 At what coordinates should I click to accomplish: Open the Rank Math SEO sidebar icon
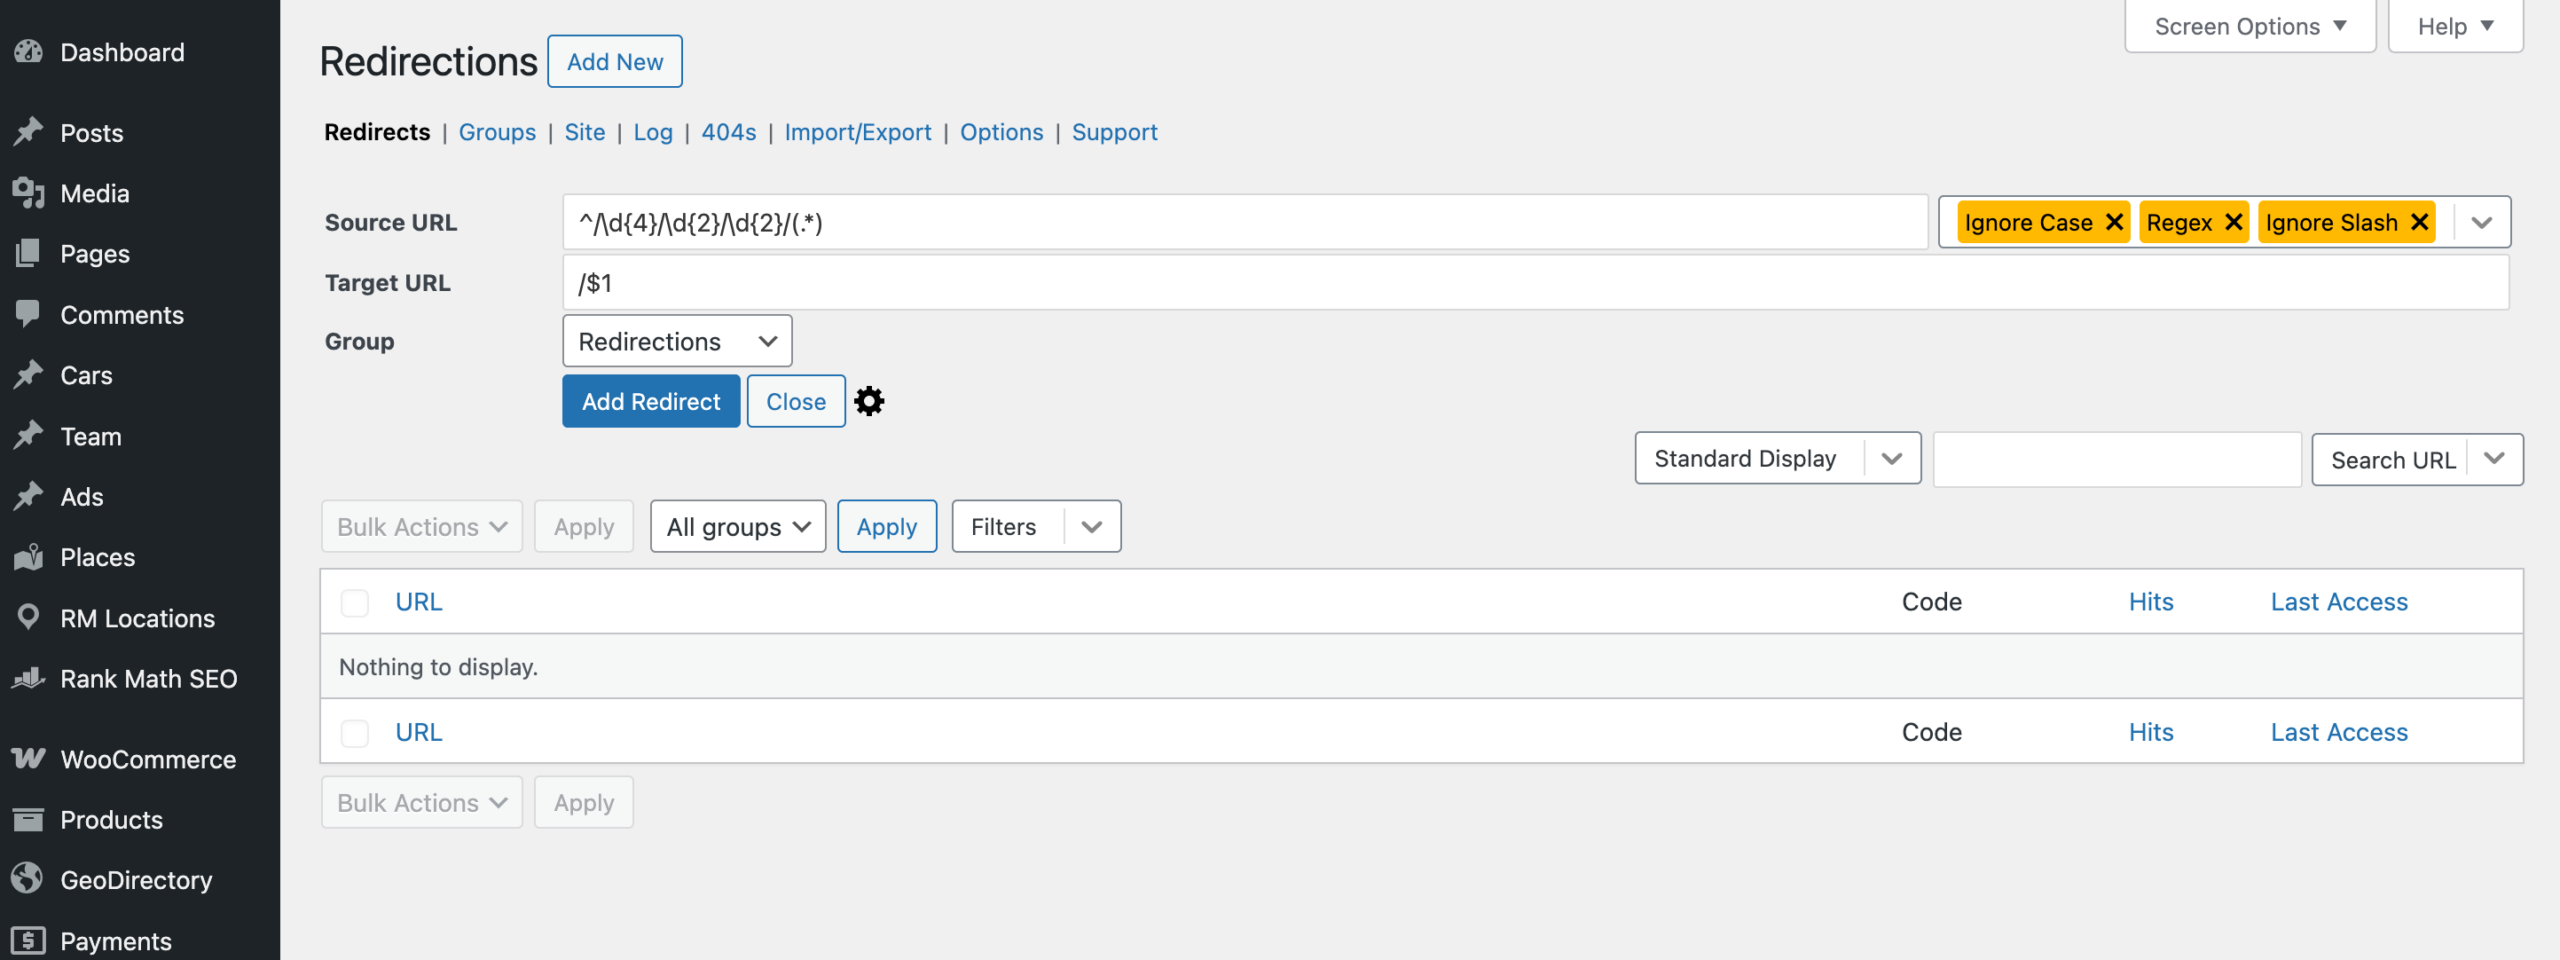[28, 678]
